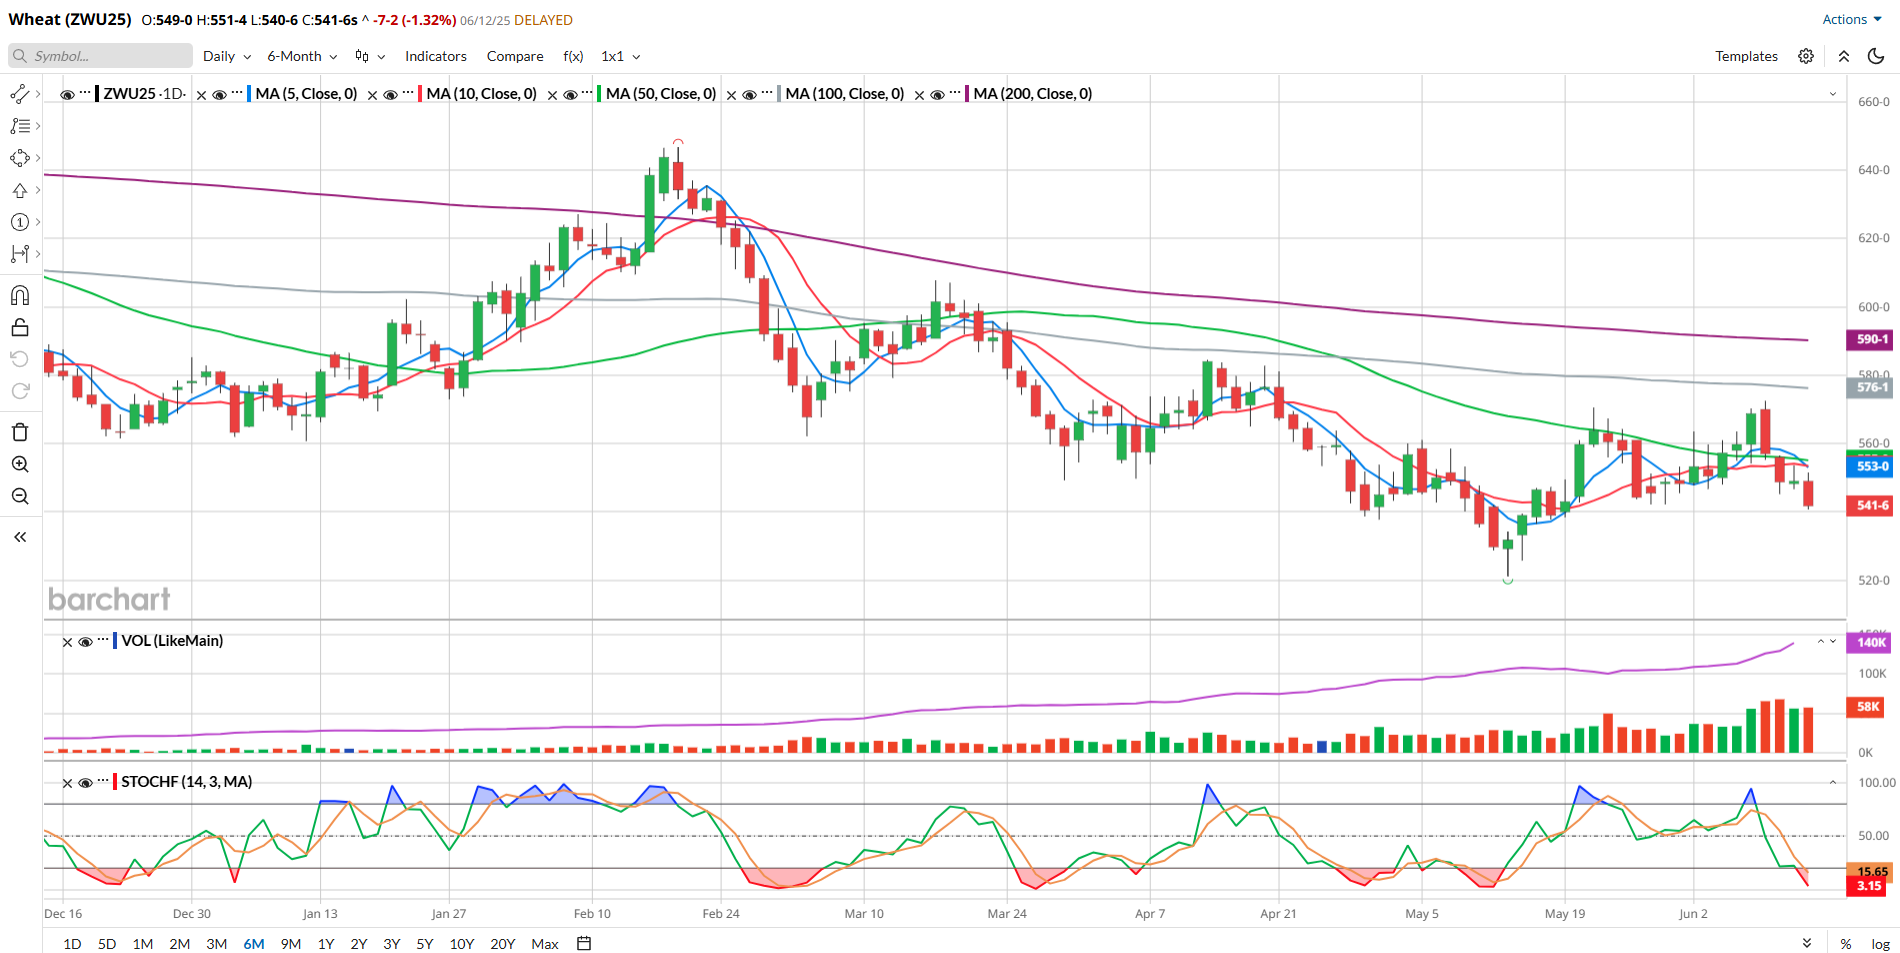Select the magnet snap tool

point(20,295)
